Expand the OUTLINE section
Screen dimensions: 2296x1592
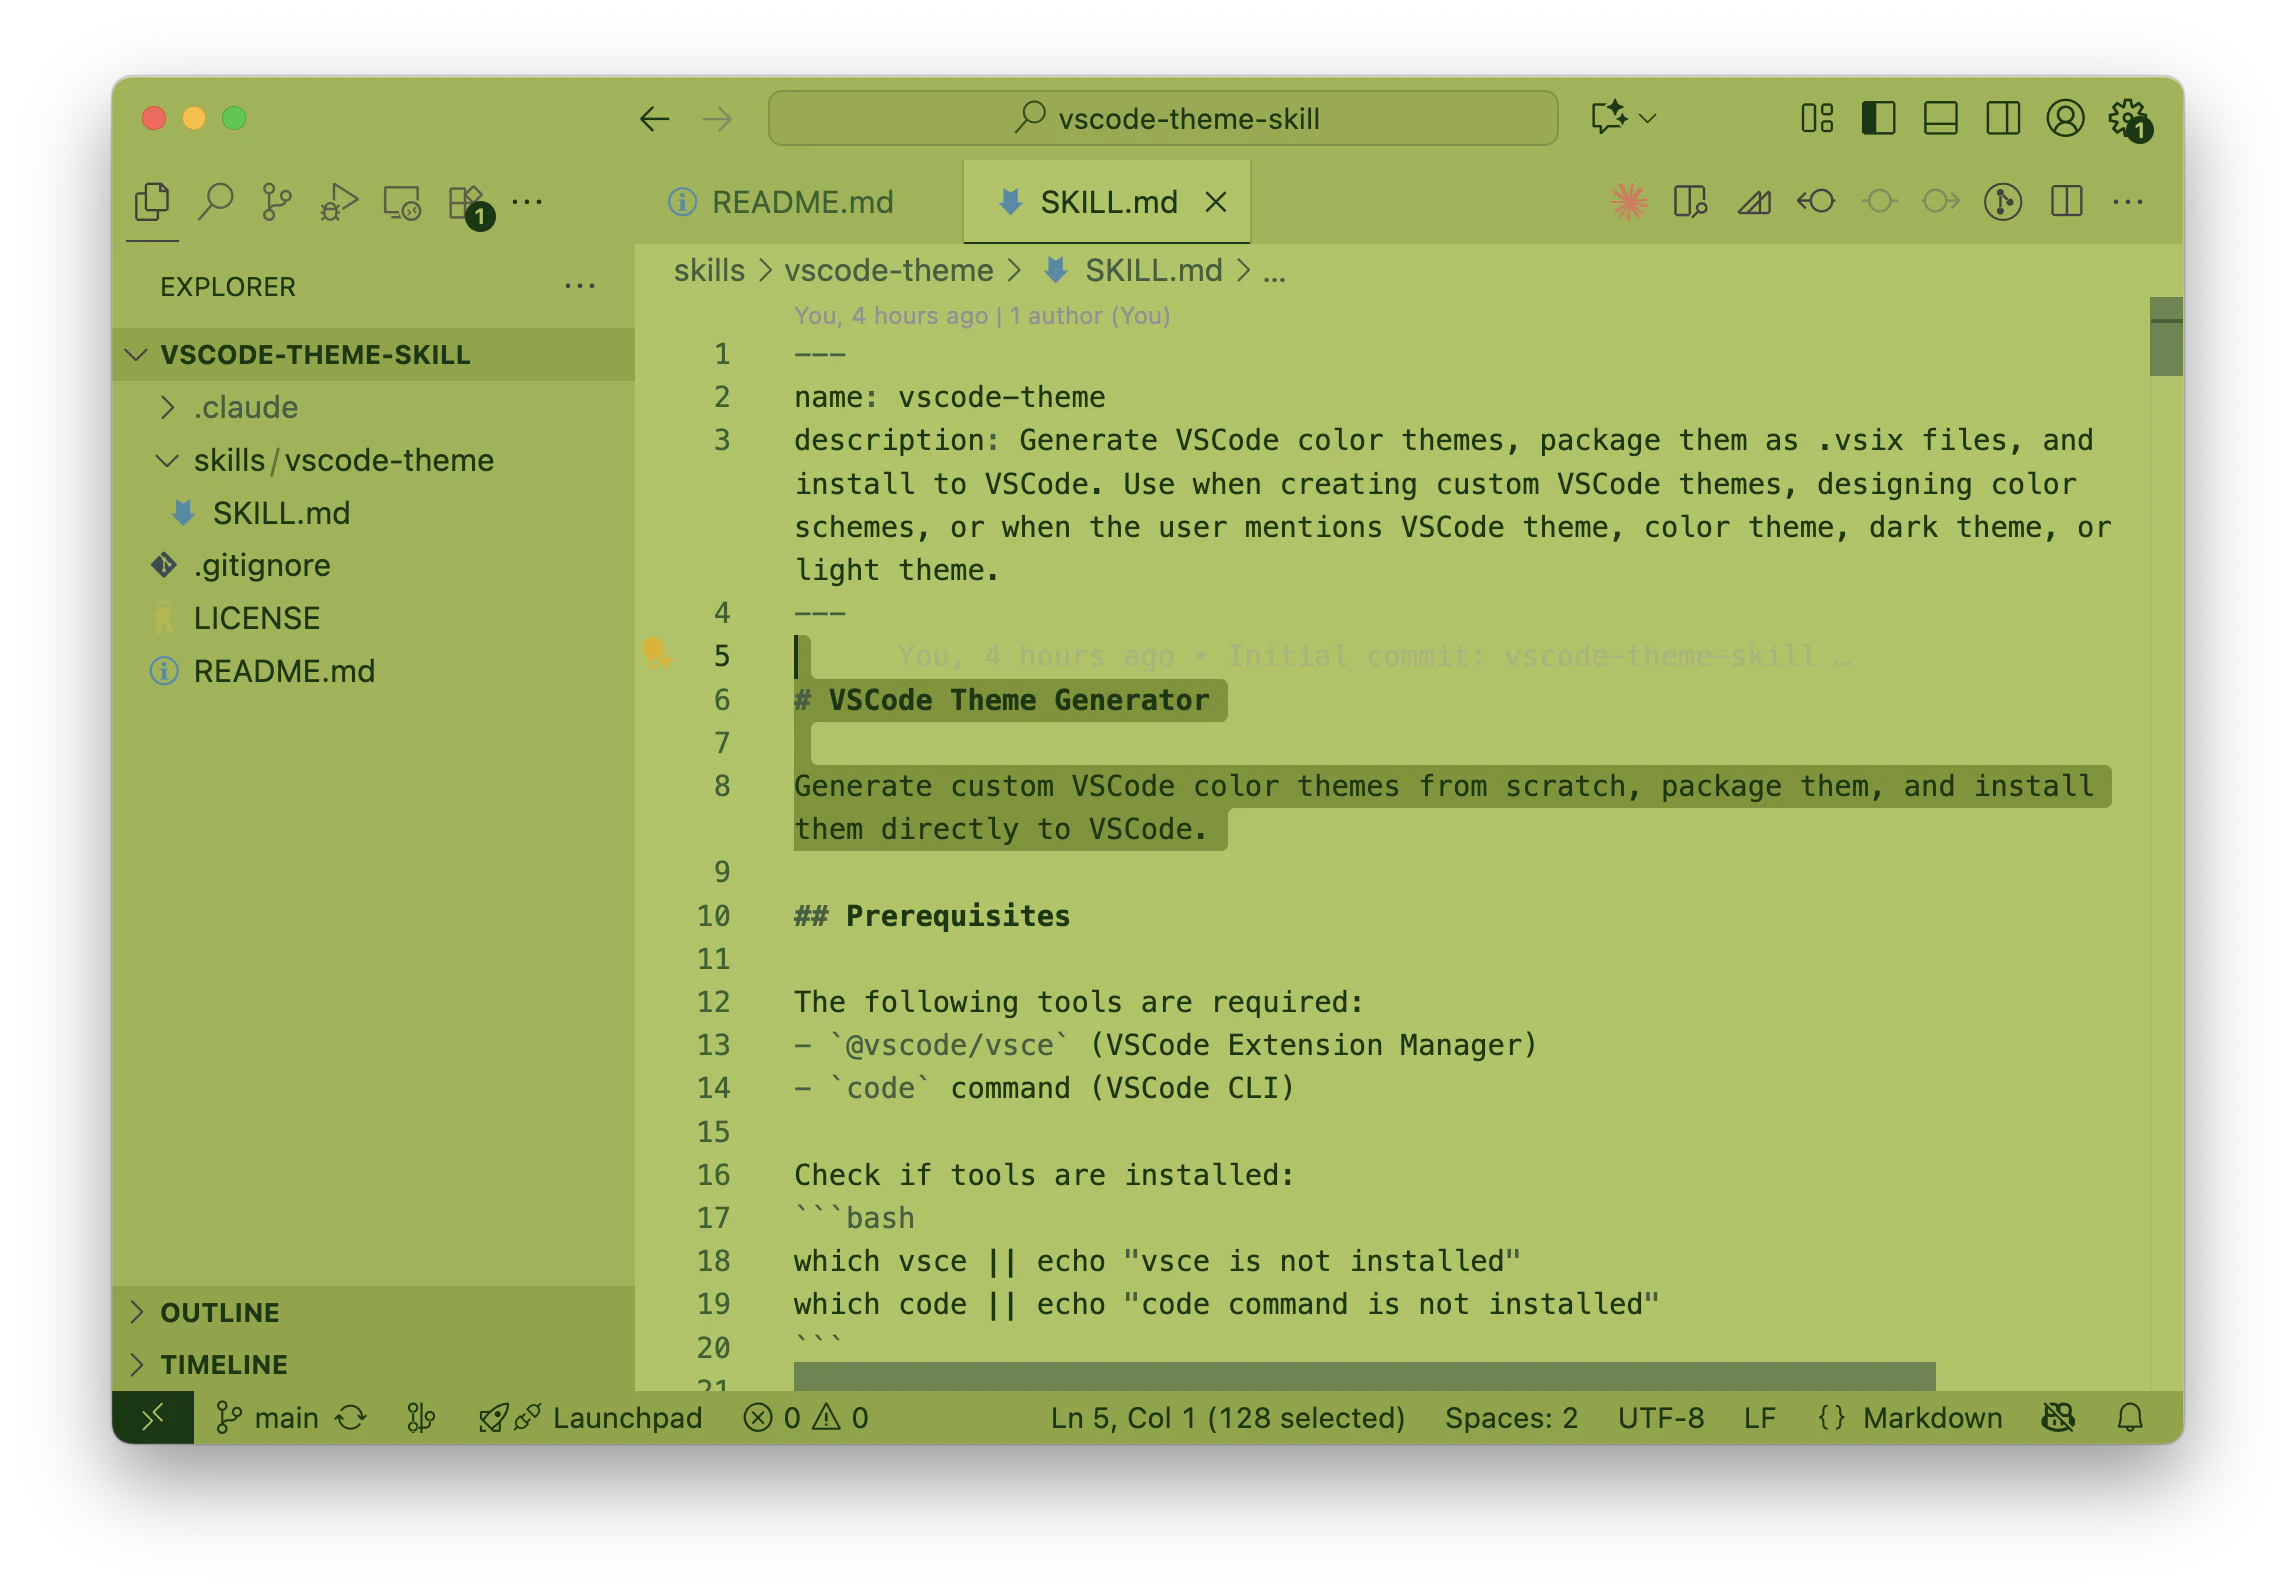pyautogui.click(x=373, y=1312)
